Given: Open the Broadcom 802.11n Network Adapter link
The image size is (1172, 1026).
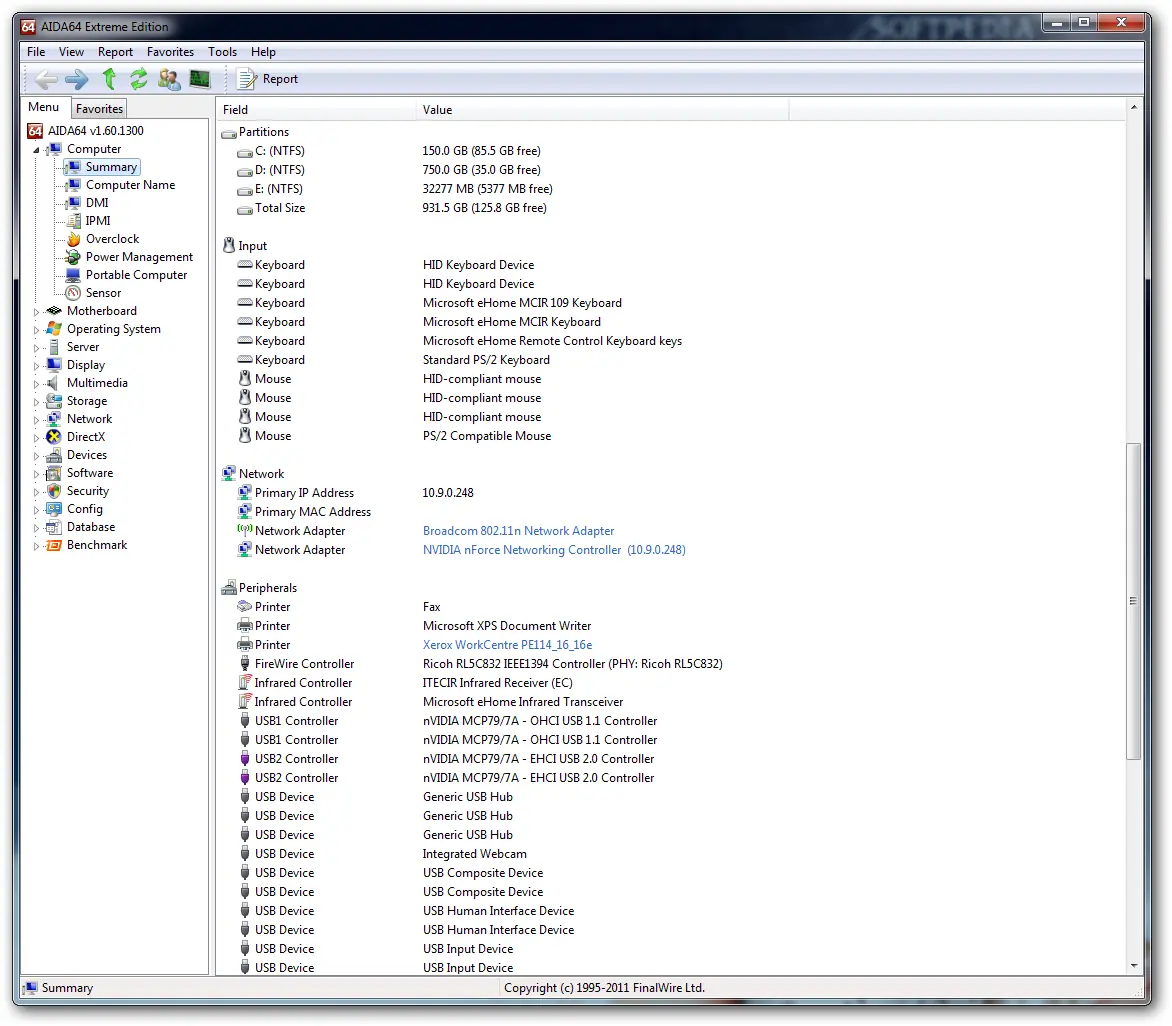Looking at the screenshot, I should [518, 531].
